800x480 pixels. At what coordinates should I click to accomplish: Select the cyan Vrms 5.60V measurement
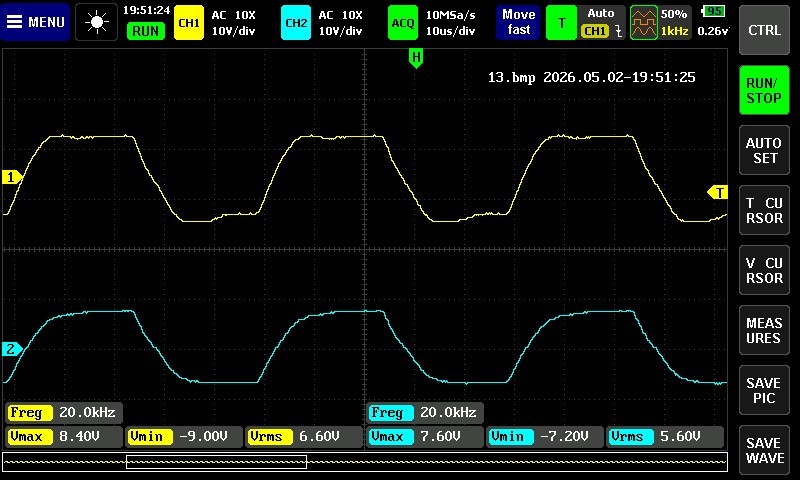point(665,437)
